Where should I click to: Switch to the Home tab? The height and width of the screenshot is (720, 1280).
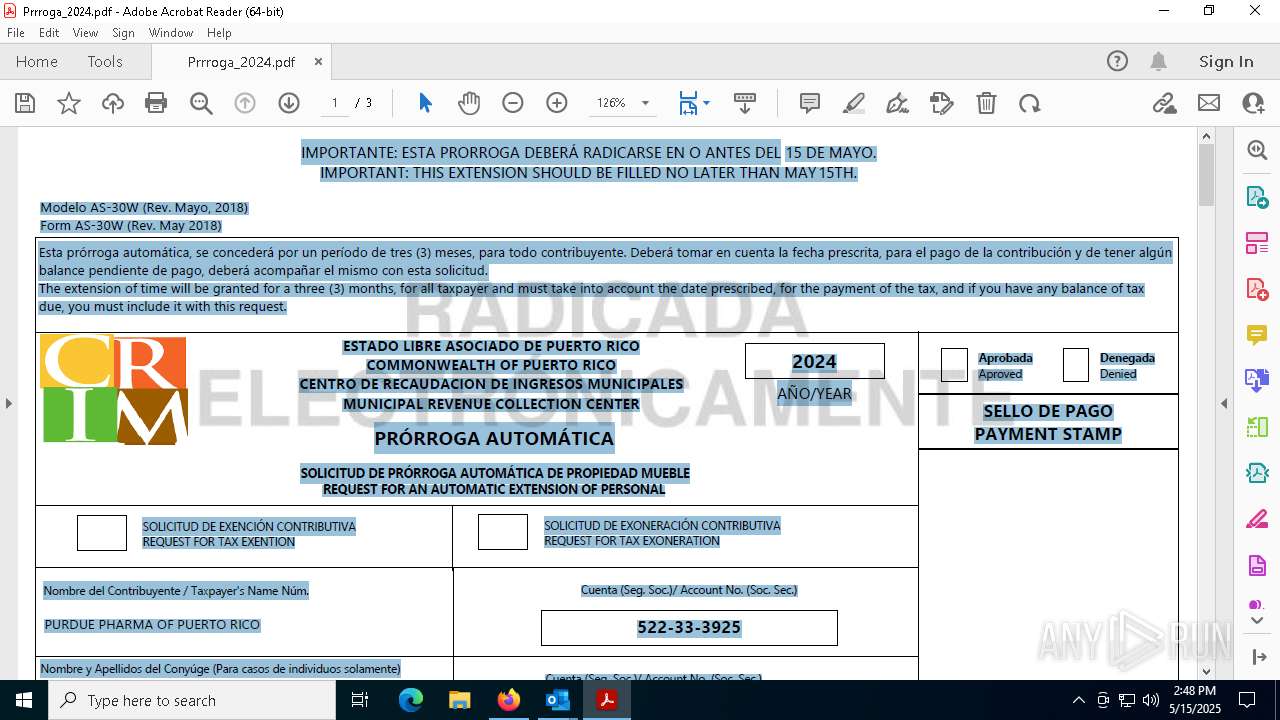37,61
